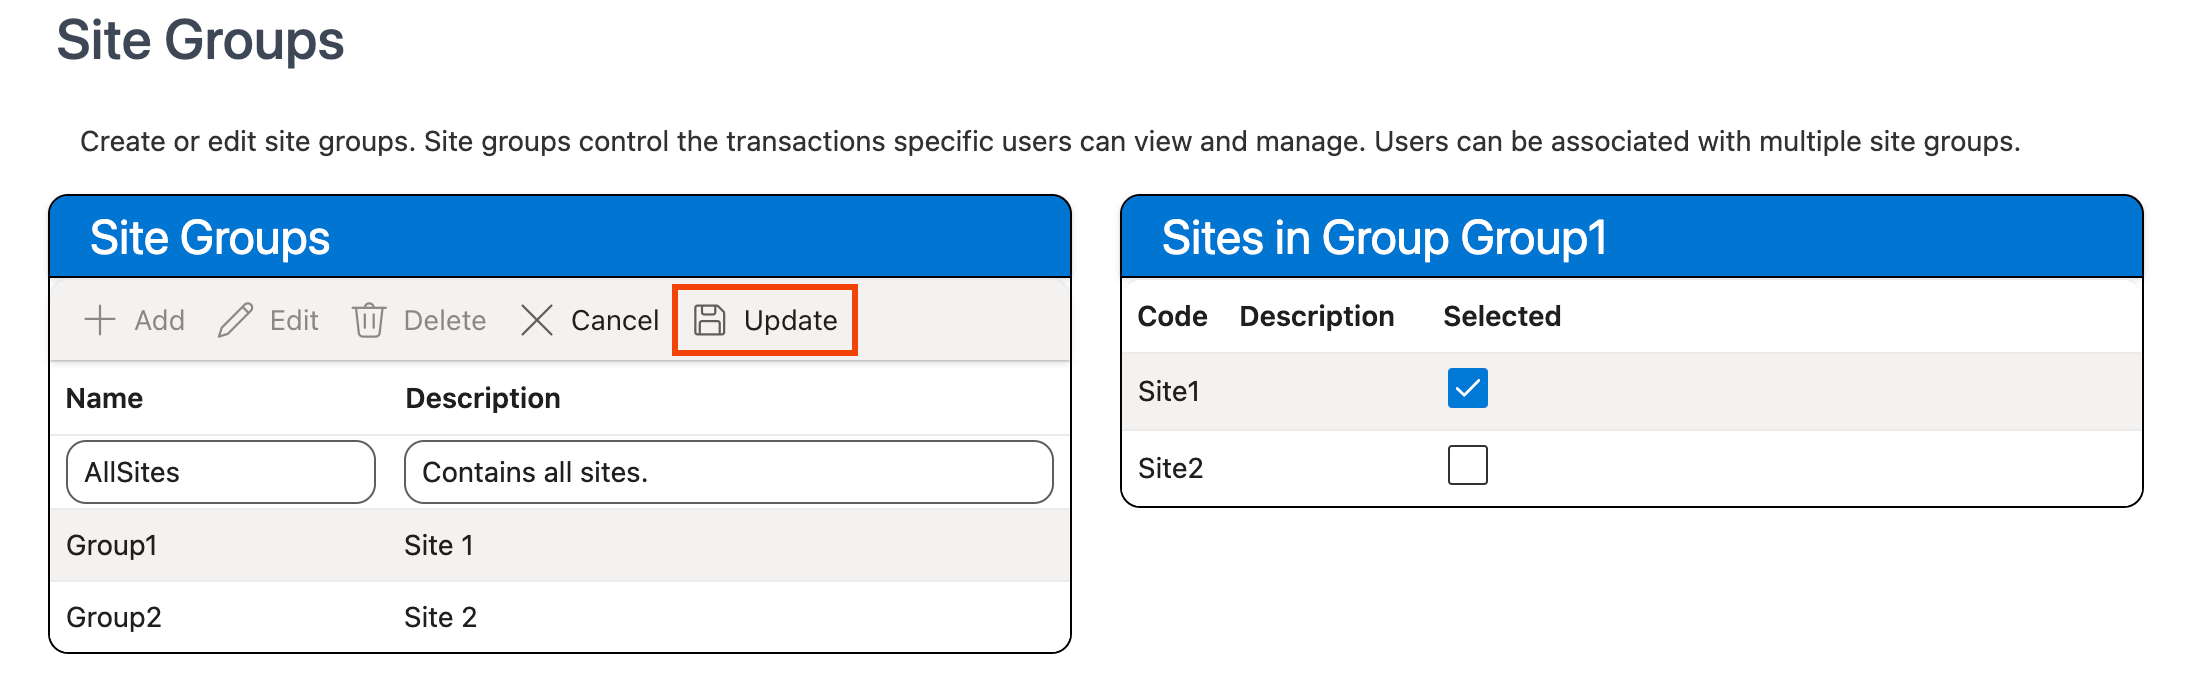Click the 'Site 2' description cell

pyautogui.click(x=440, y=617)
